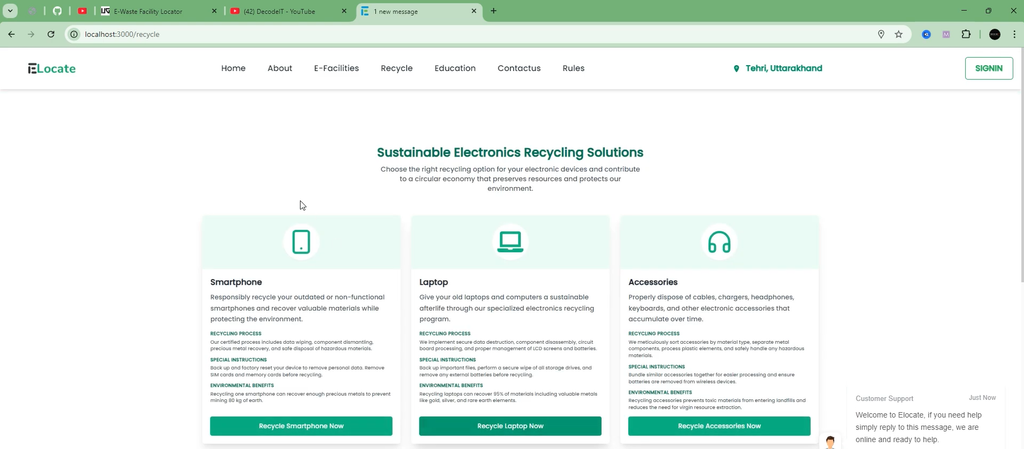Click the ELocate logo in the header
This screenshot has height=449, width=1024.
pos(52,69)
